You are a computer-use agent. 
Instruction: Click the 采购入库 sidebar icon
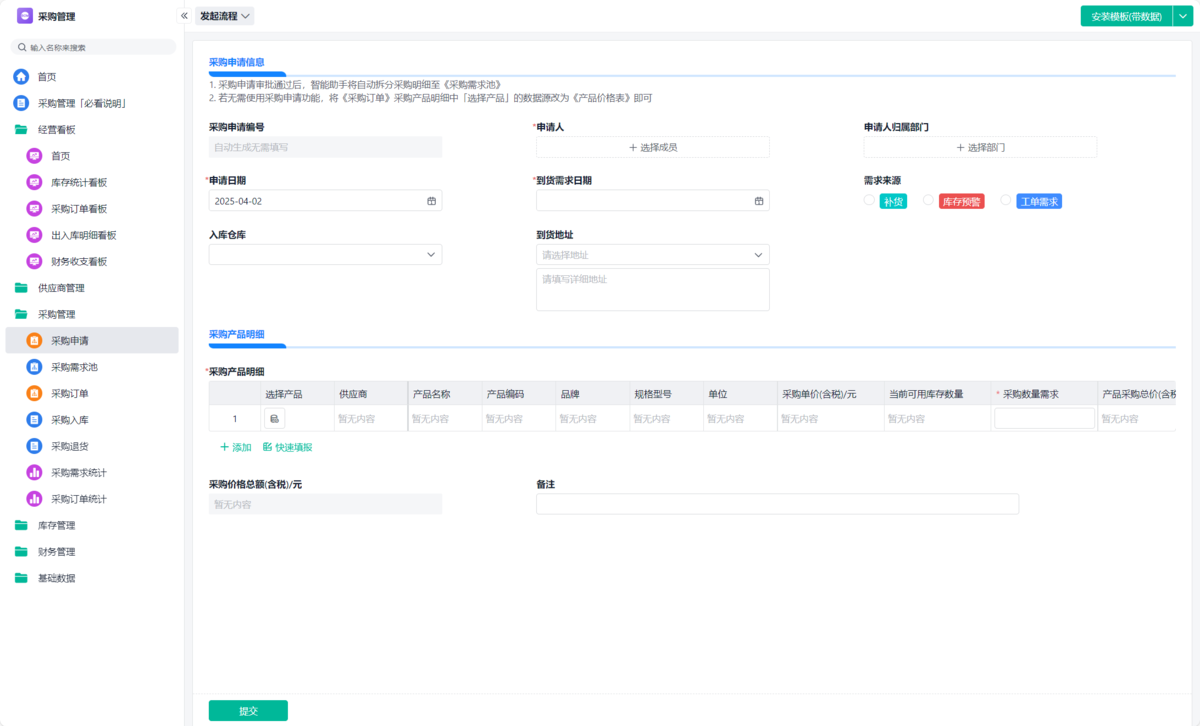click(34, 420)
